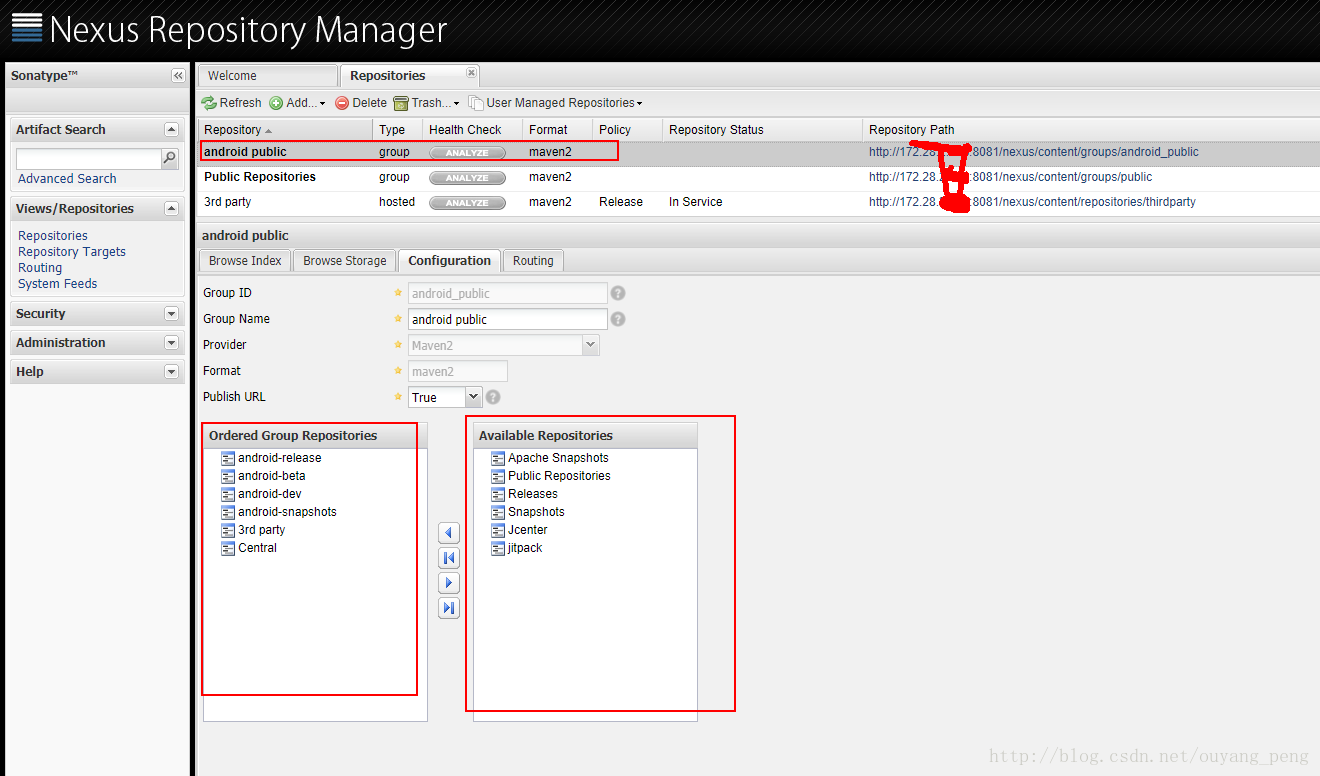Expand the Administration section

pyautogui.click(x=171, y=343)
